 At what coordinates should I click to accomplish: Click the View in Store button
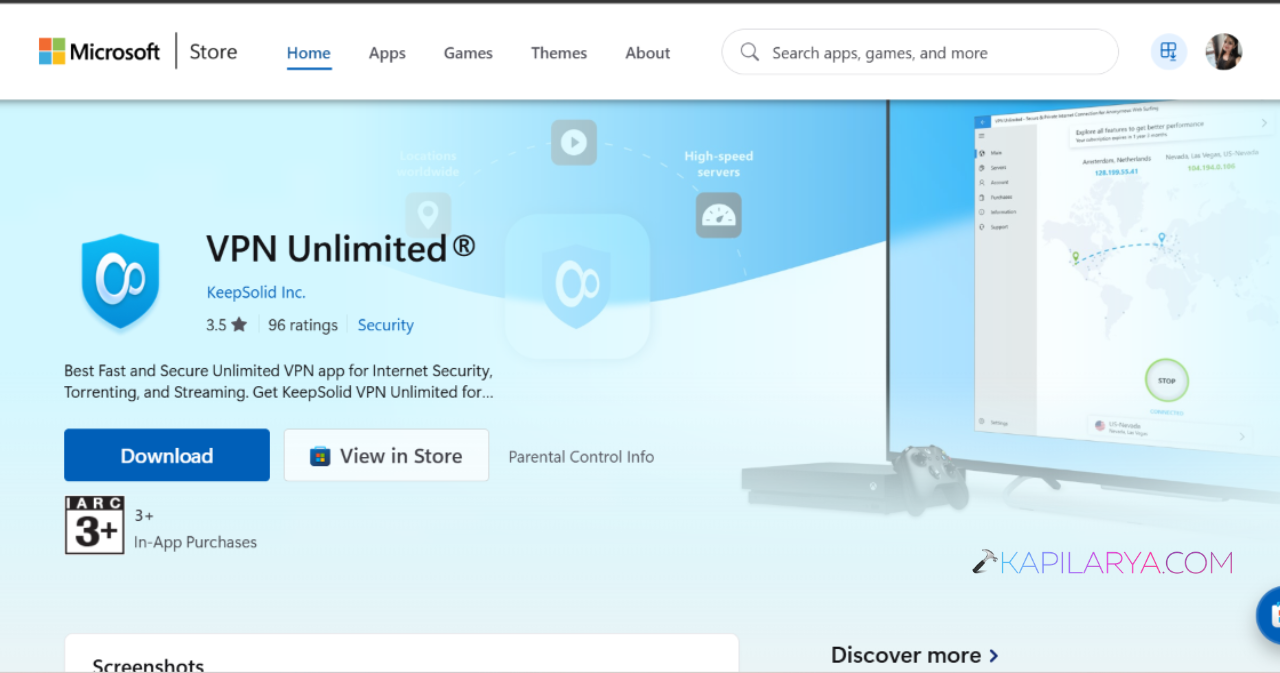click(x=386, y=455)
